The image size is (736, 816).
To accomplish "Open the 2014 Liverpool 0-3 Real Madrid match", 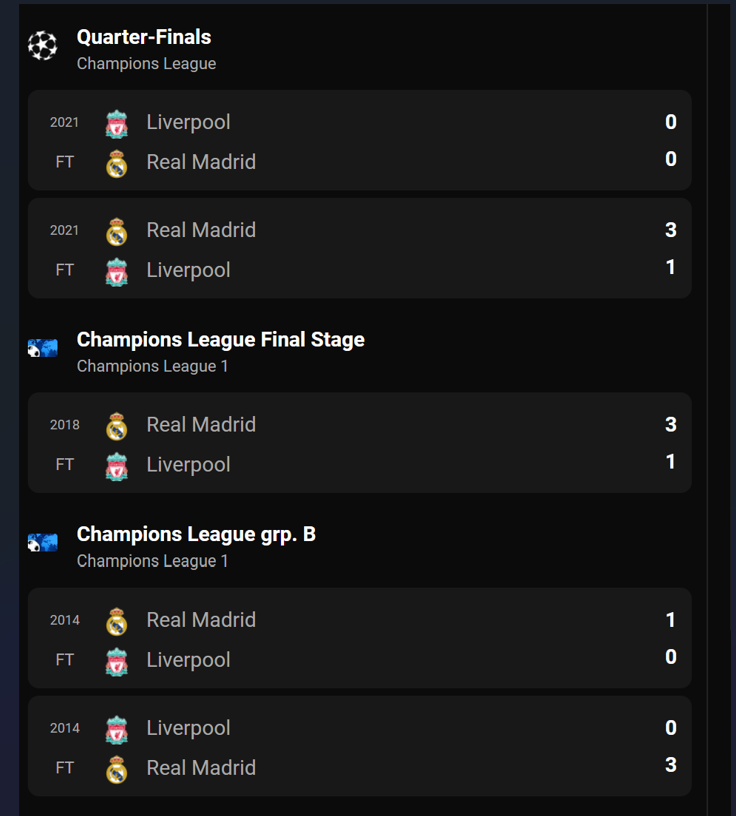I will 400,746.
